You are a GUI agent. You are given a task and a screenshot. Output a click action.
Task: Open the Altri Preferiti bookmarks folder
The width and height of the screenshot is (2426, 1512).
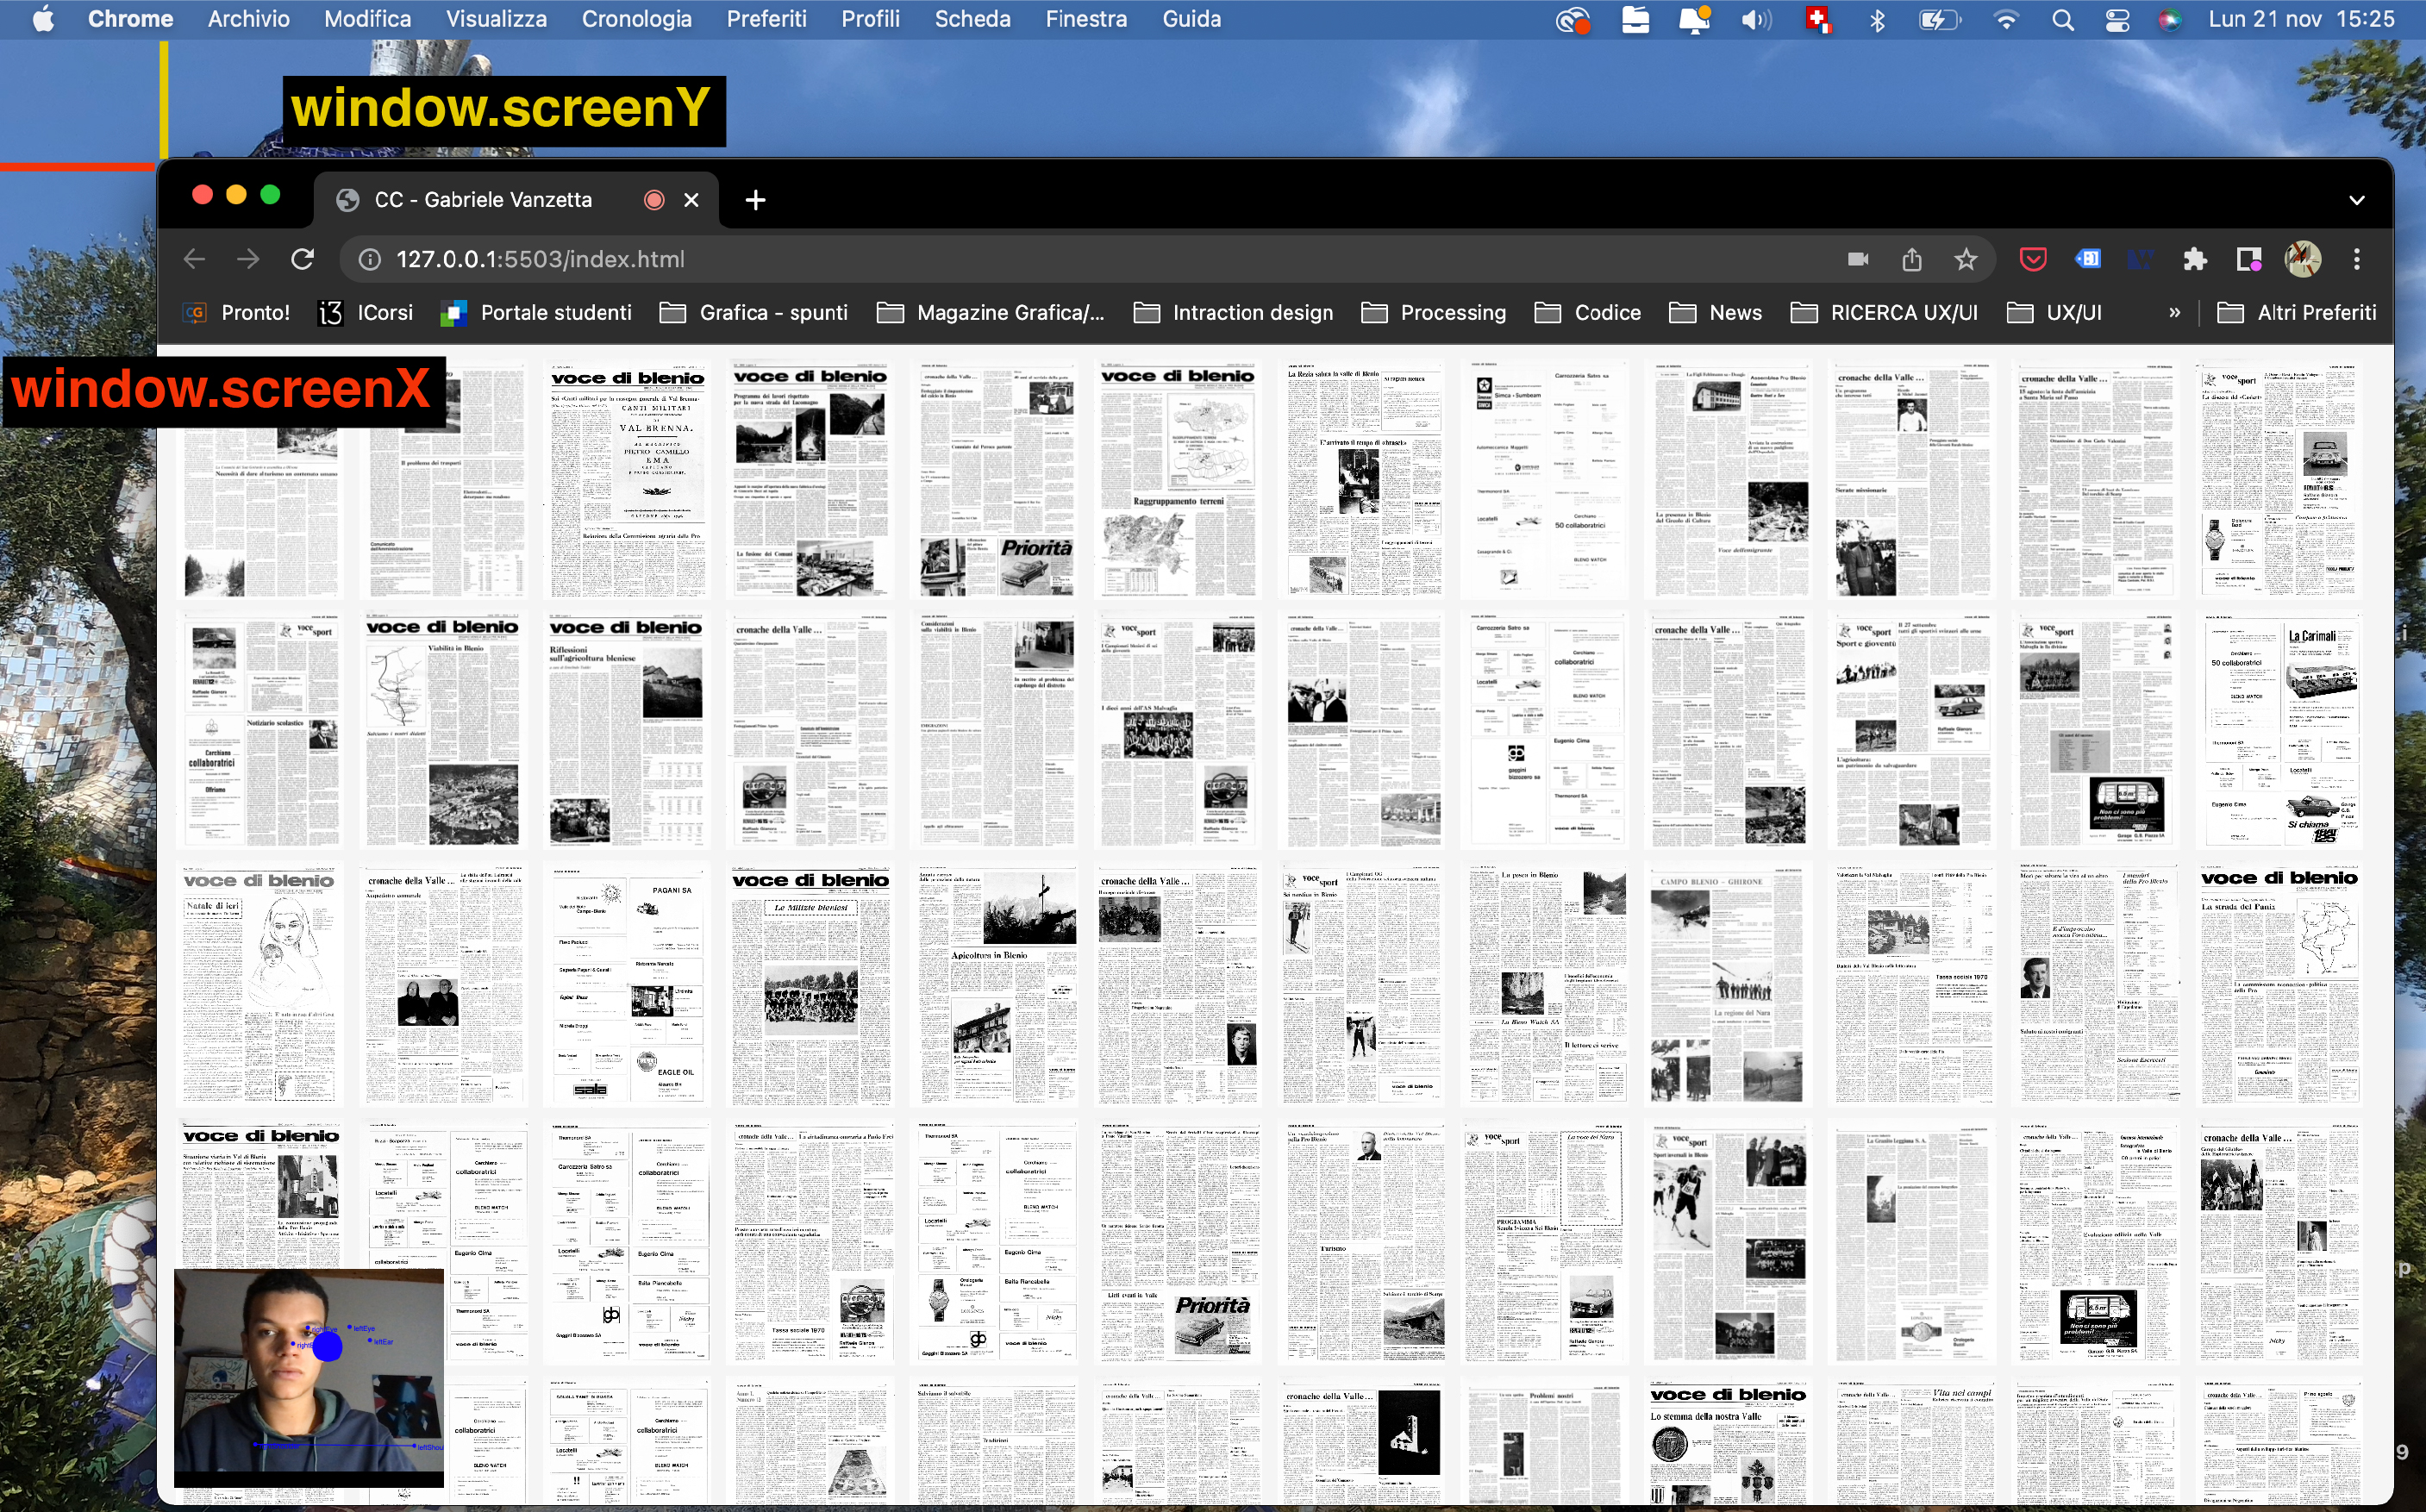click(x=2297, y=313)
